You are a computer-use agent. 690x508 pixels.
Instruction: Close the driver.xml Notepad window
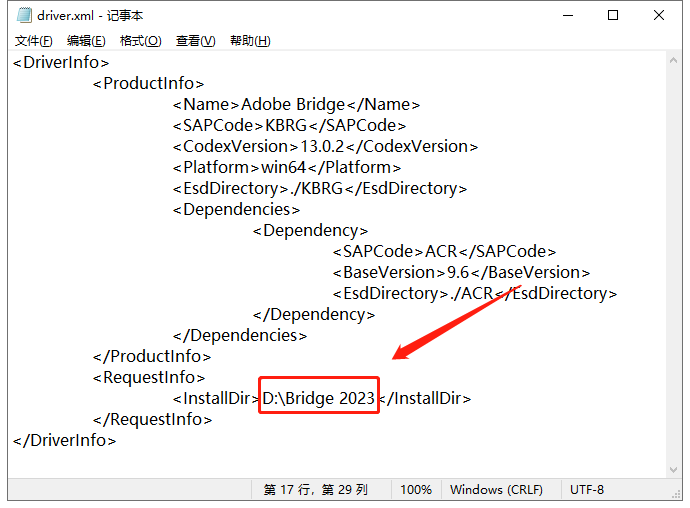pyautogui.click(x=659, y=16)
